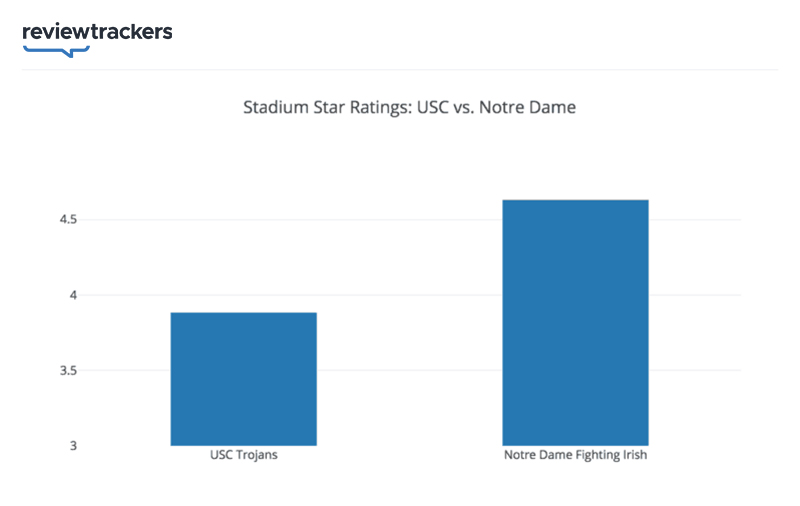Click the divider line below the logo header
The image size is (800, 506).
point(400,69)
